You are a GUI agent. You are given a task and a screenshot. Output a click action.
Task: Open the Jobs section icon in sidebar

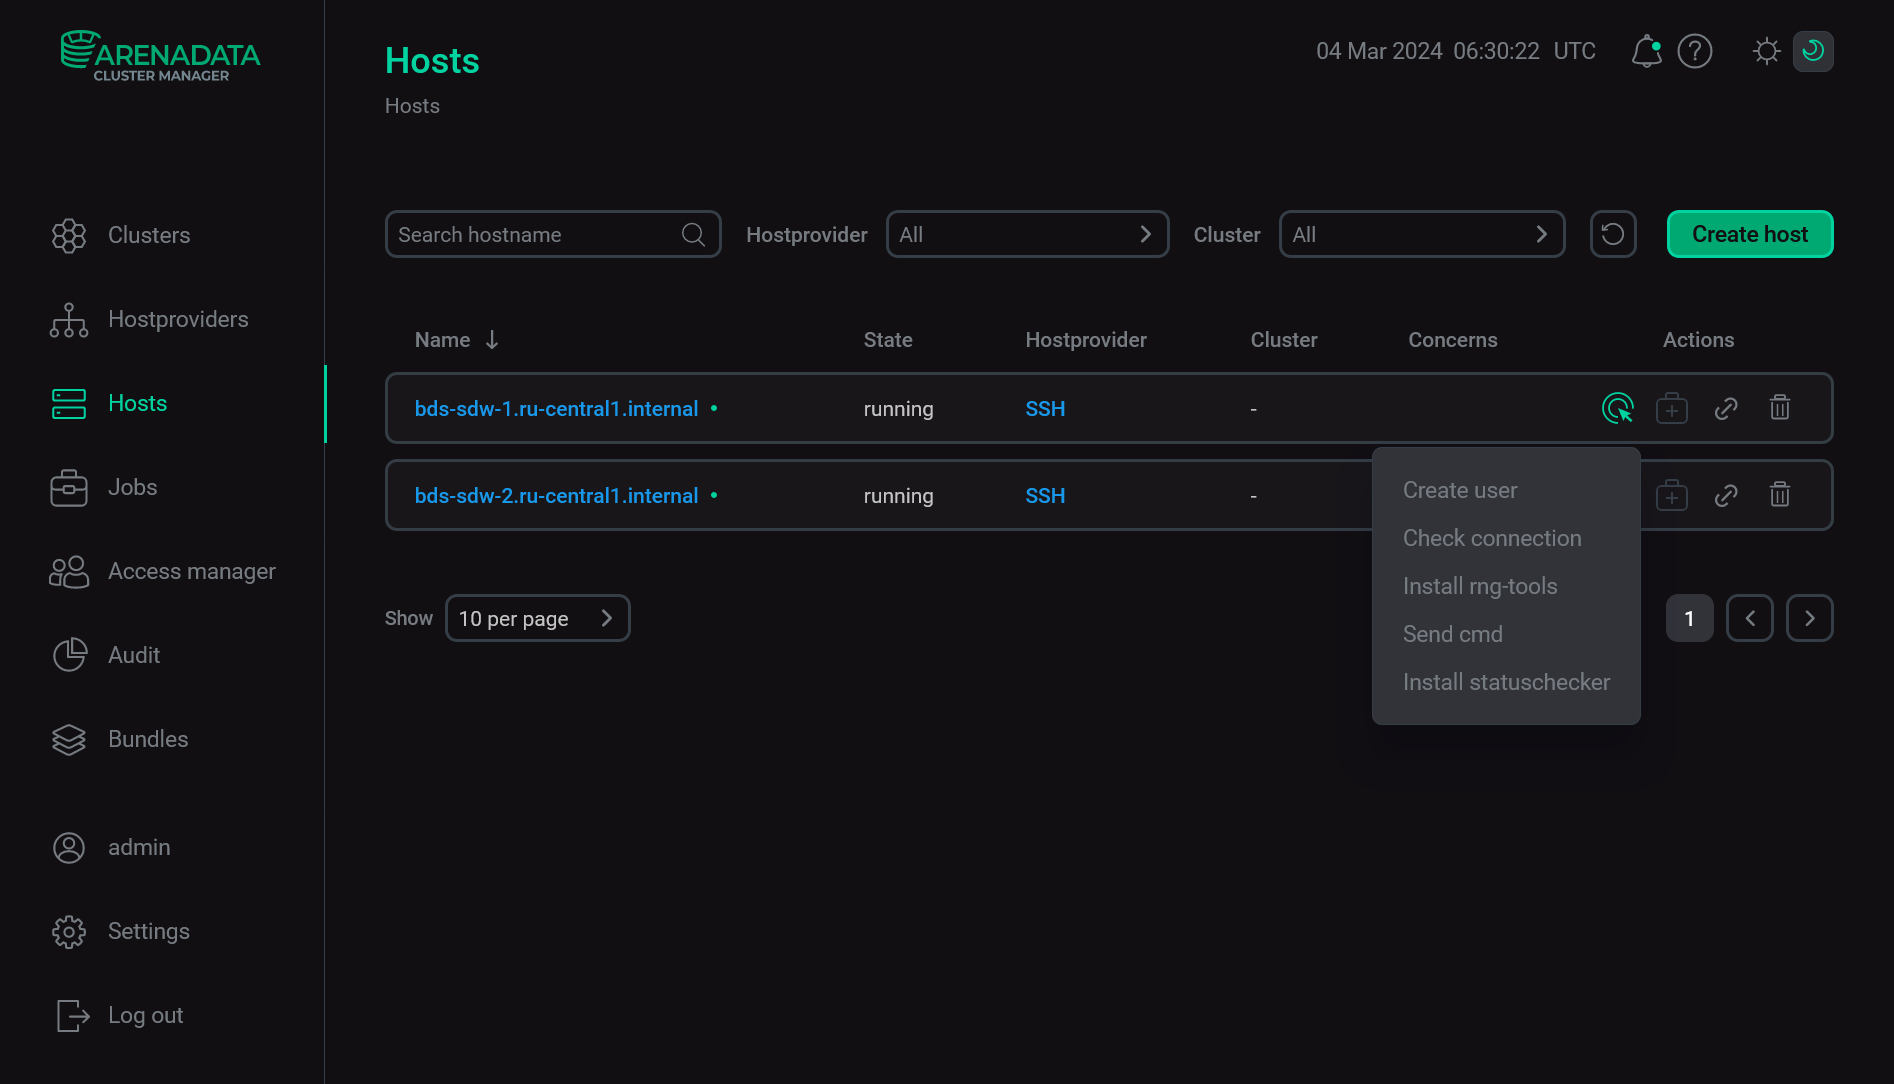(68, 487)
